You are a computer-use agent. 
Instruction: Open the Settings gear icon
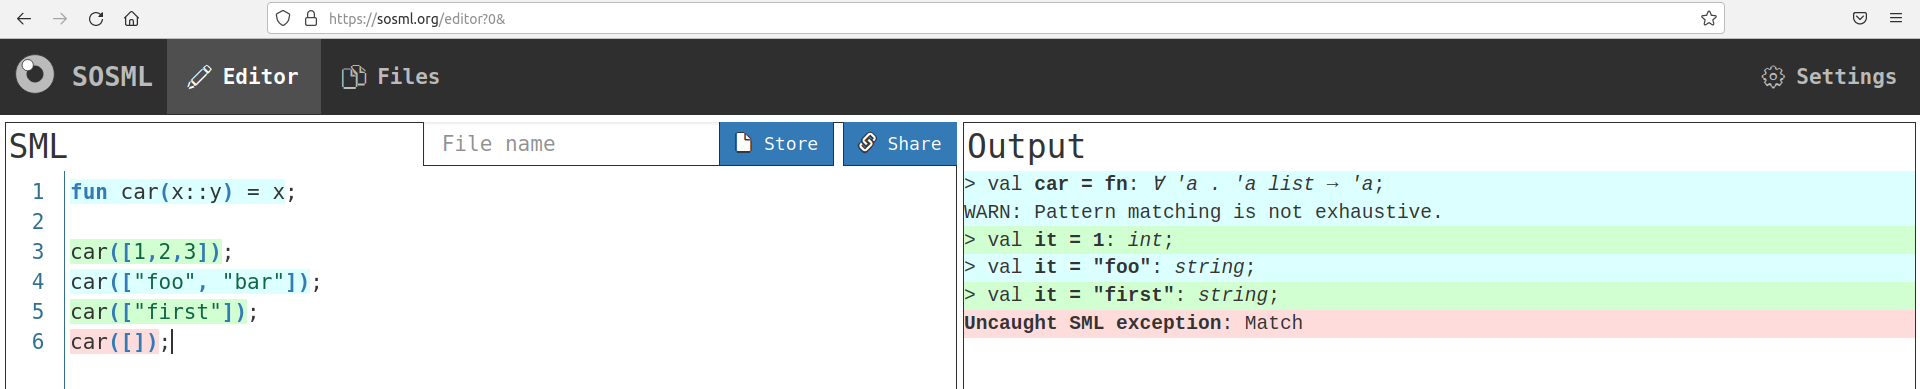pyautogui.click(x=1773, y=77)
